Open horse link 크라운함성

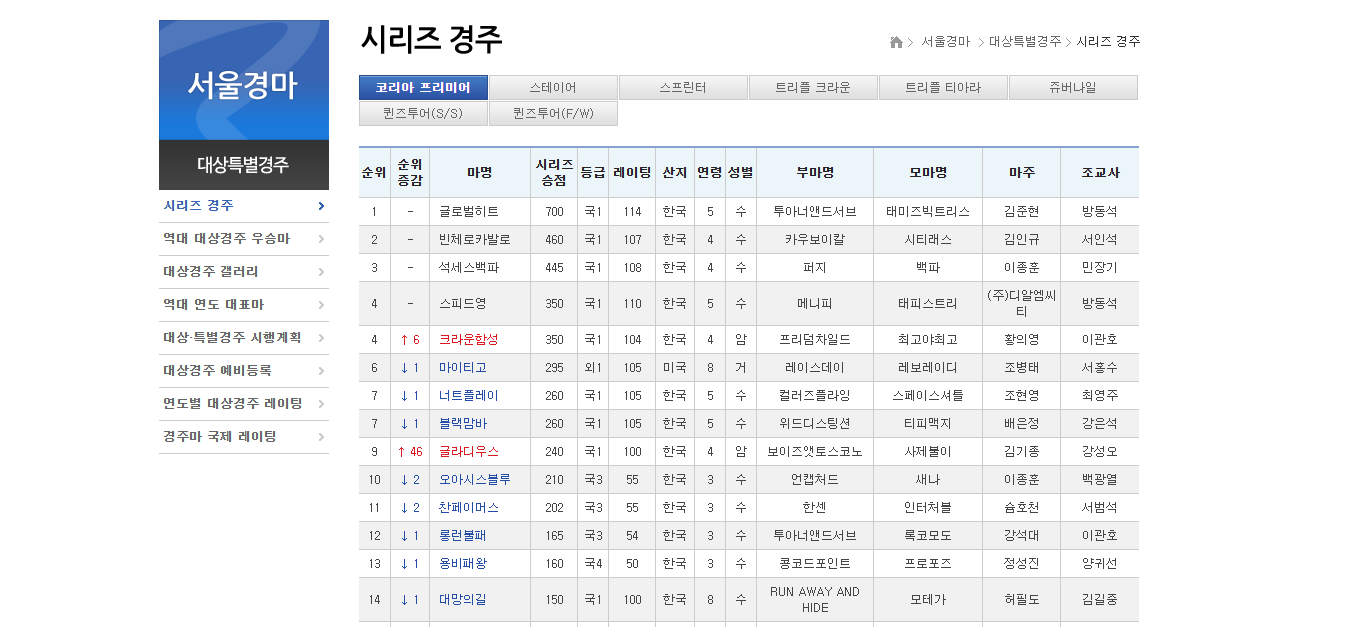(x=468, y=340)
